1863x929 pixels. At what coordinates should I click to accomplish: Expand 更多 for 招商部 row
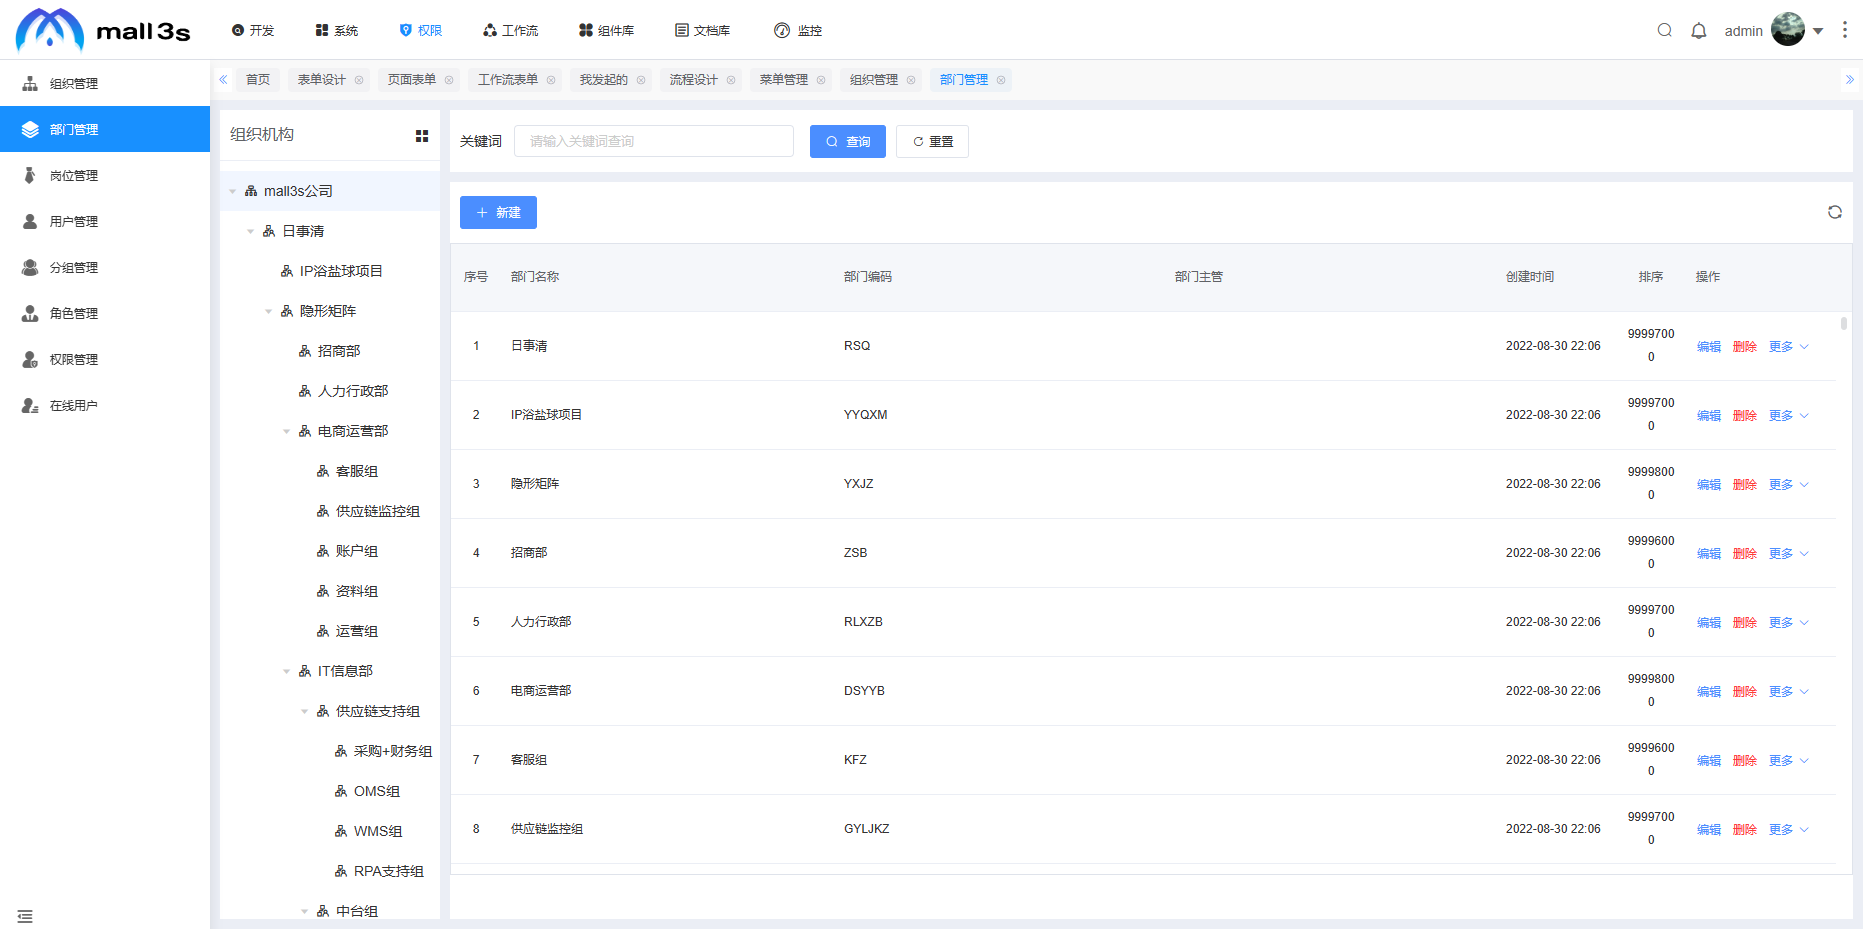1789,554
